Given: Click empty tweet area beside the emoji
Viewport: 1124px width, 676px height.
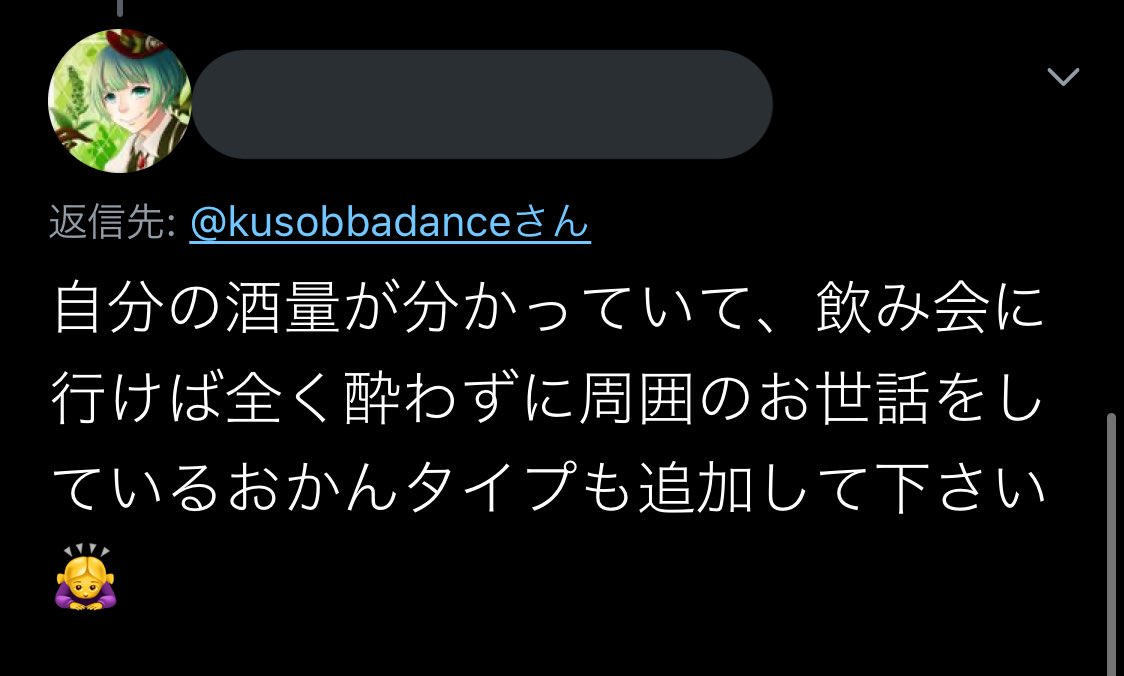Looking at the screenshot, I should (x=573, y=577).
